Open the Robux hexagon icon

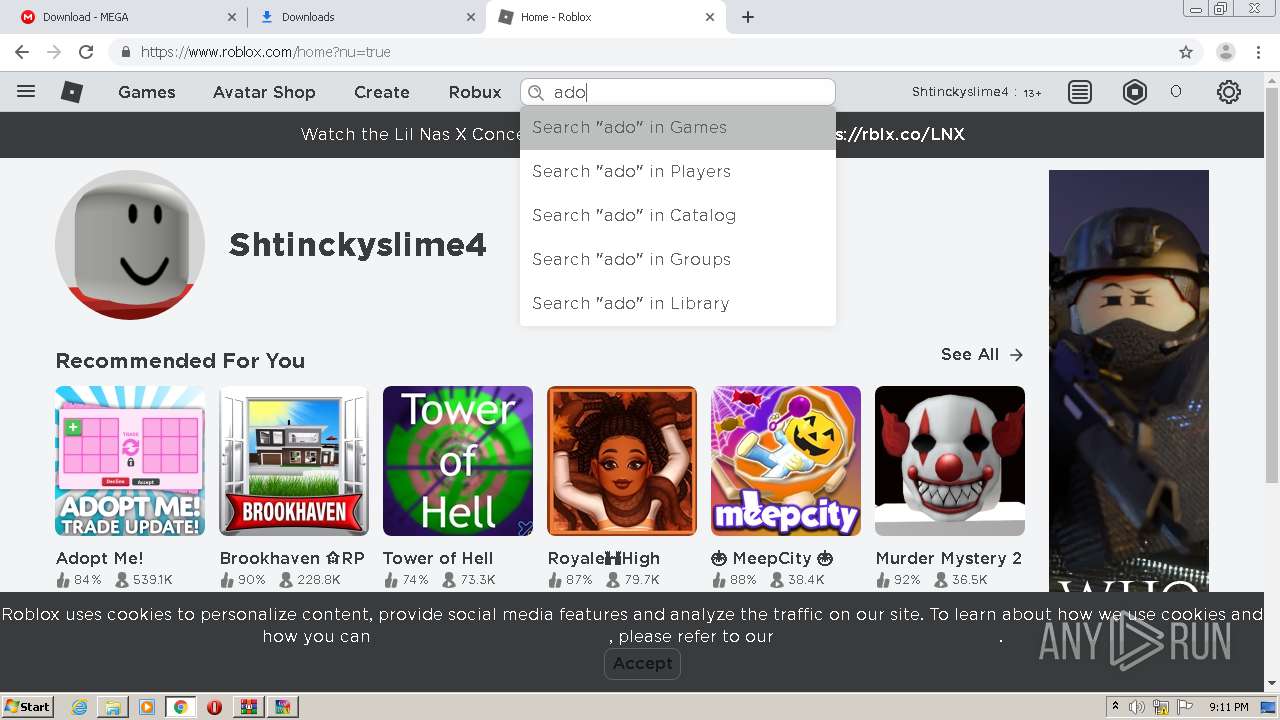coord(1135,92)
